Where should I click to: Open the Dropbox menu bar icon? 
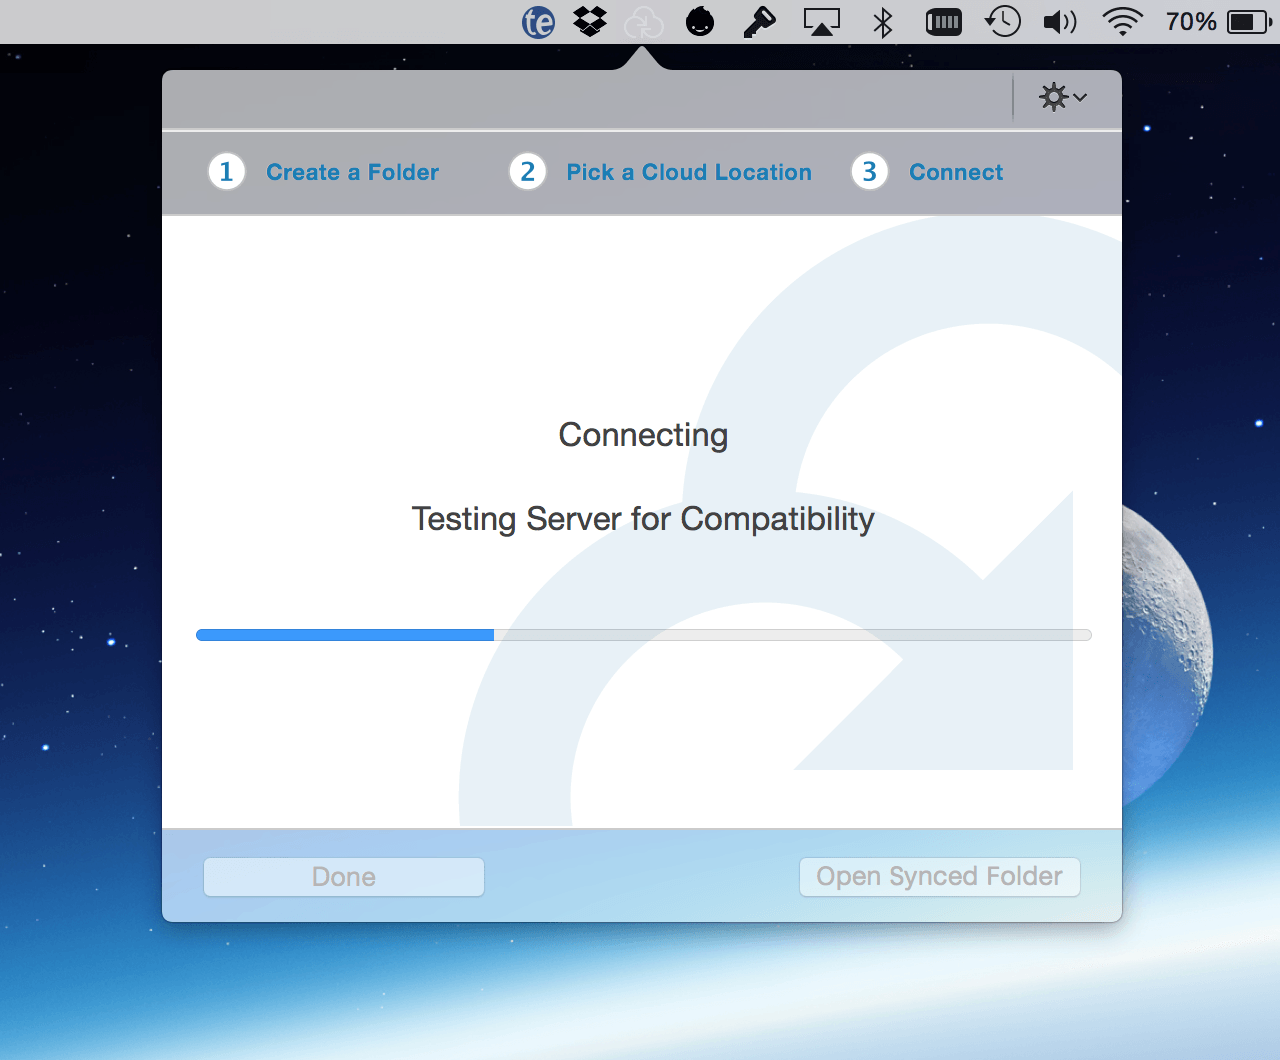point(590,21)
